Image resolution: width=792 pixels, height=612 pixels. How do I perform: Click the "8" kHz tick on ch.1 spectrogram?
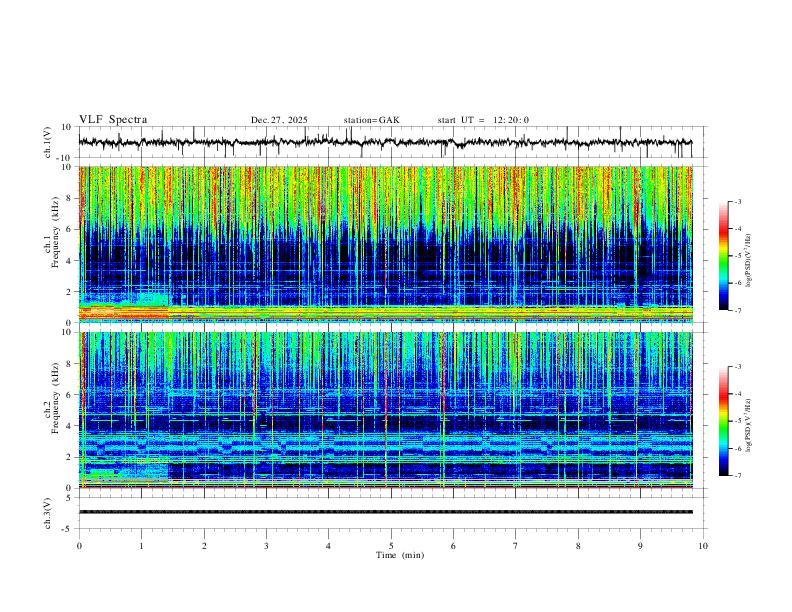[69, 198]
